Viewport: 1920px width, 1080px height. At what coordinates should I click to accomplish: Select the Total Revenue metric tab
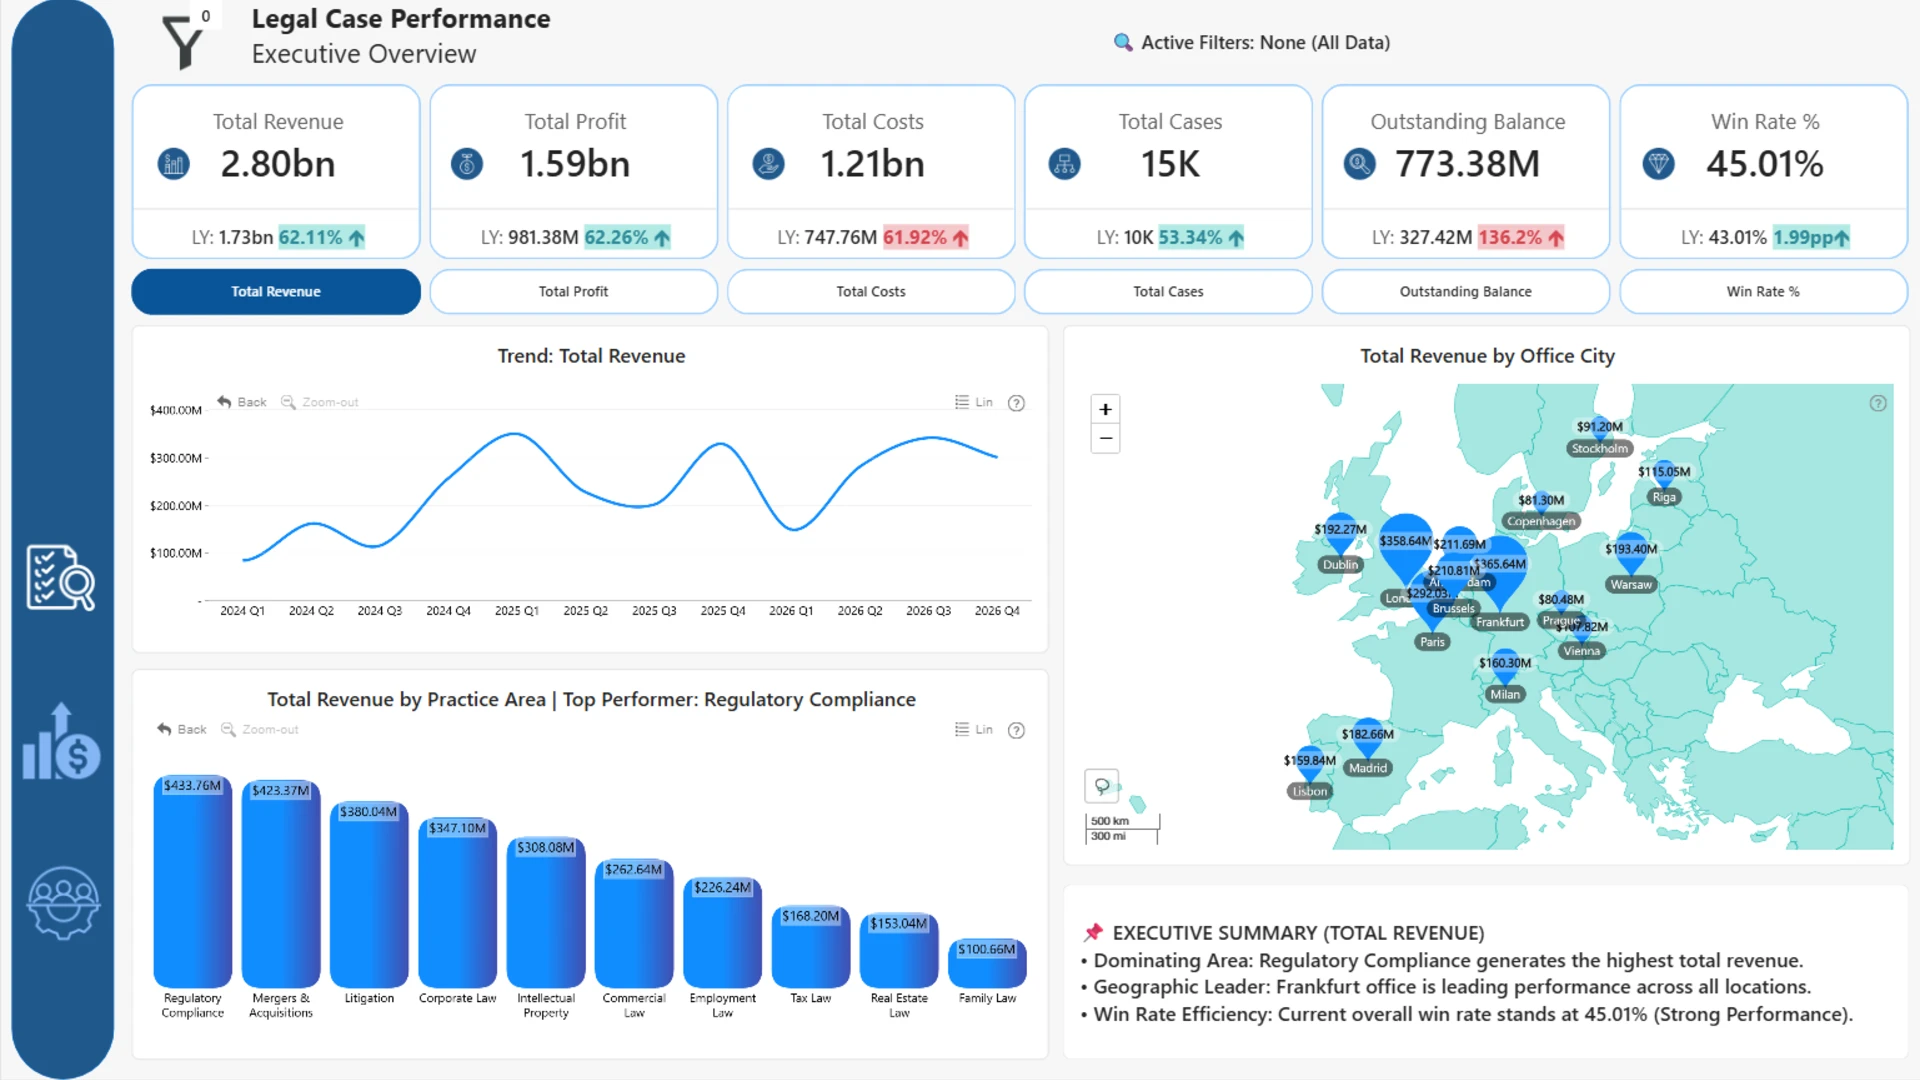tap(276, 291)
